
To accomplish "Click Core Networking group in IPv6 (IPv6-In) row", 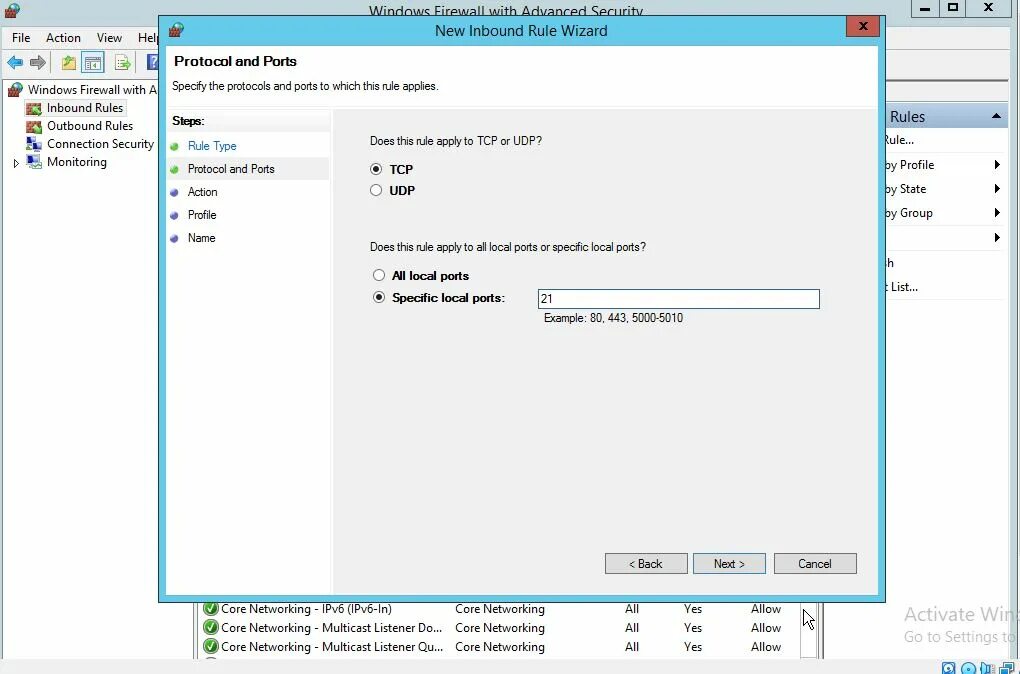I will pos(500,609).
